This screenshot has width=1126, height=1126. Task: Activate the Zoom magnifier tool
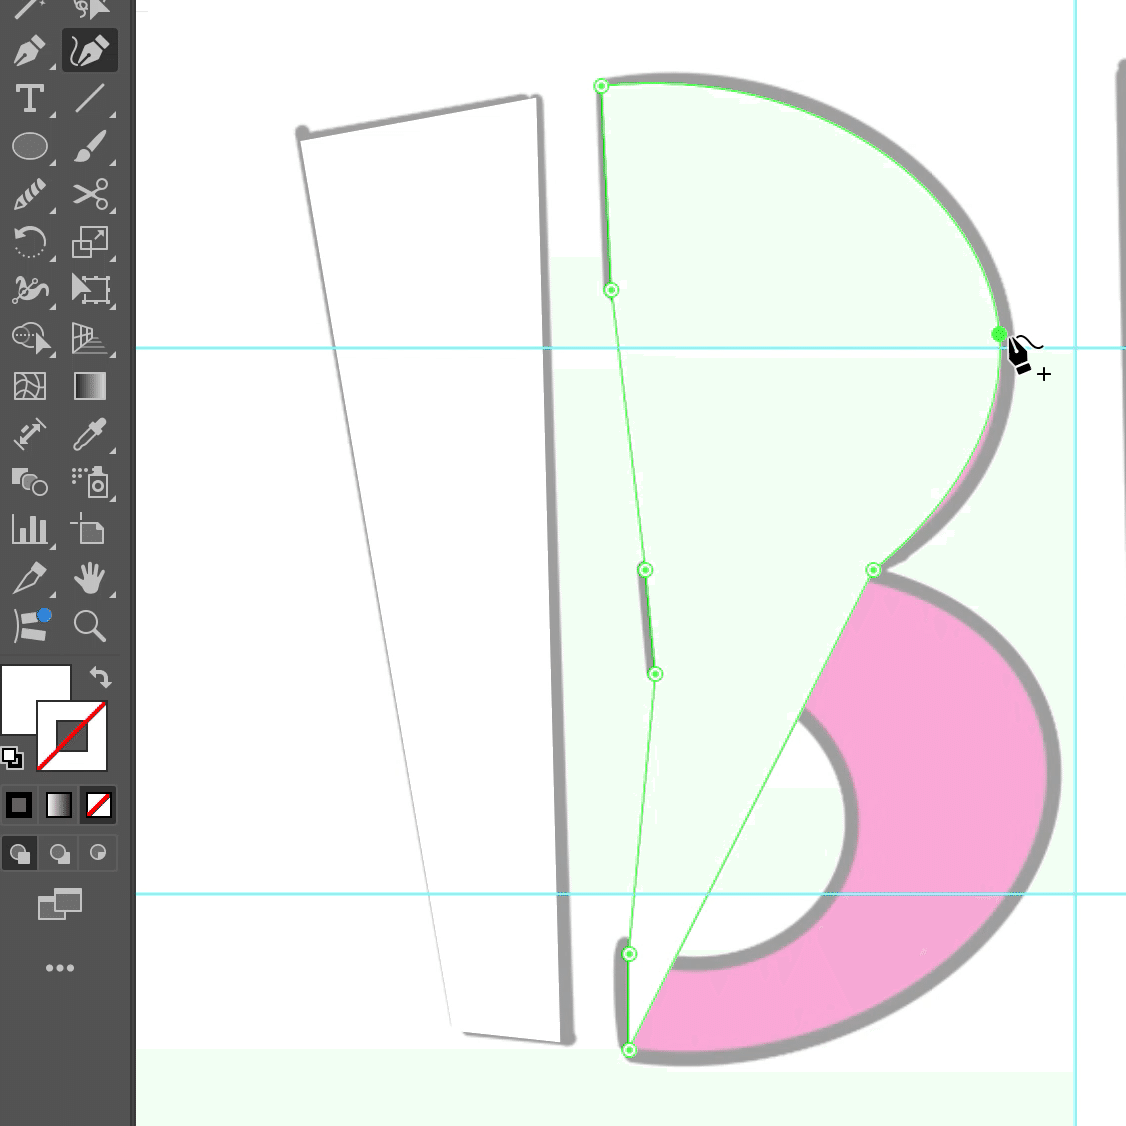pos(90,626)
